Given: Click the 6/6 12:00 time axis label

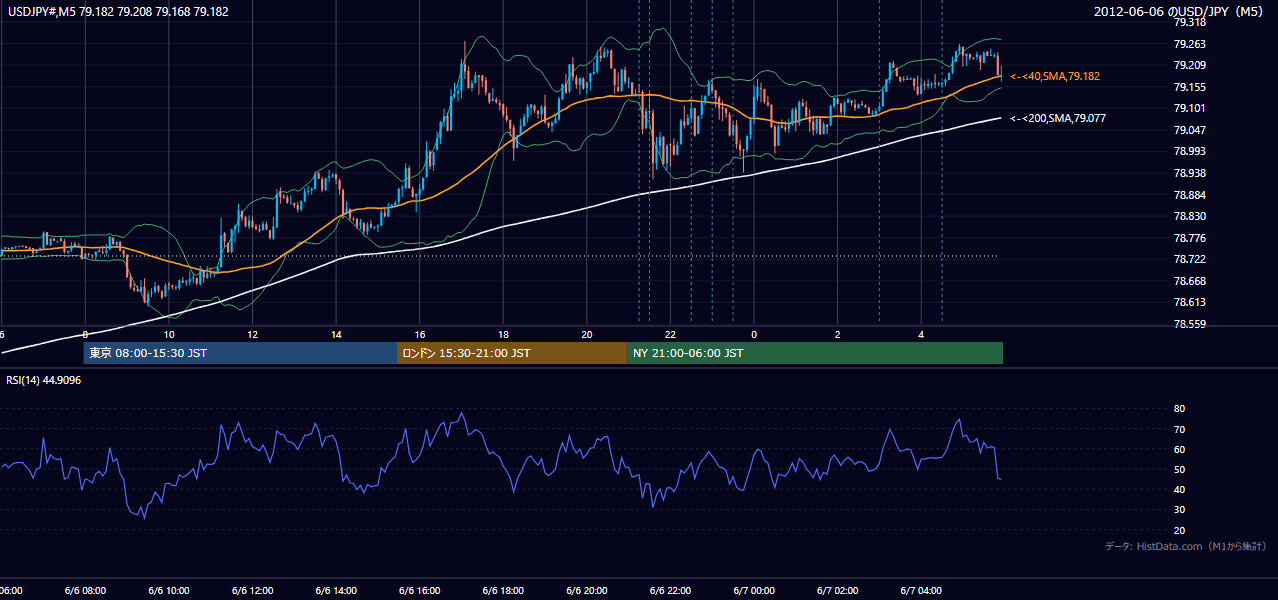Looking at the screenshot, I should [252, 591].
